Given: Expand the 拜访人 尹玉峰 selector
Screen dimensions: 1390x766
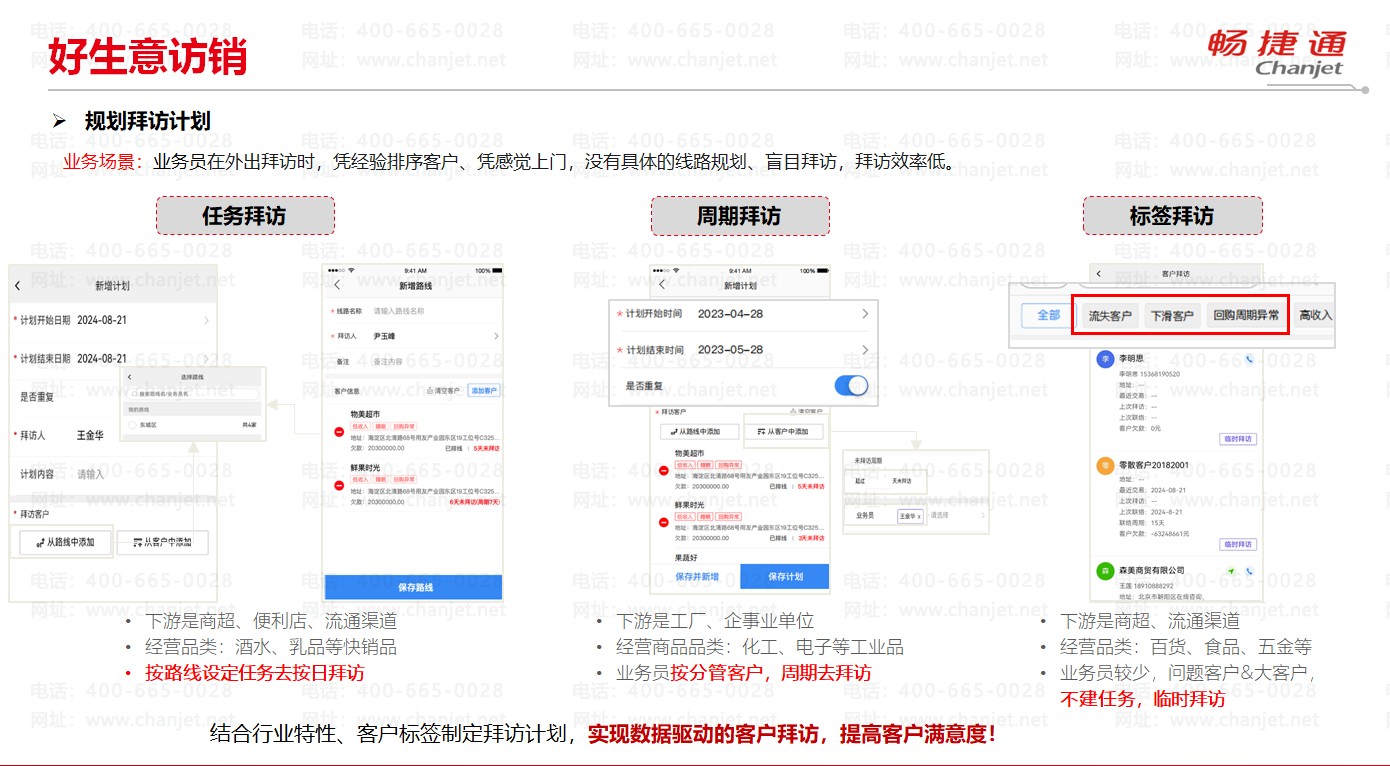Looking at the screenshot, I should coord(413,337).
